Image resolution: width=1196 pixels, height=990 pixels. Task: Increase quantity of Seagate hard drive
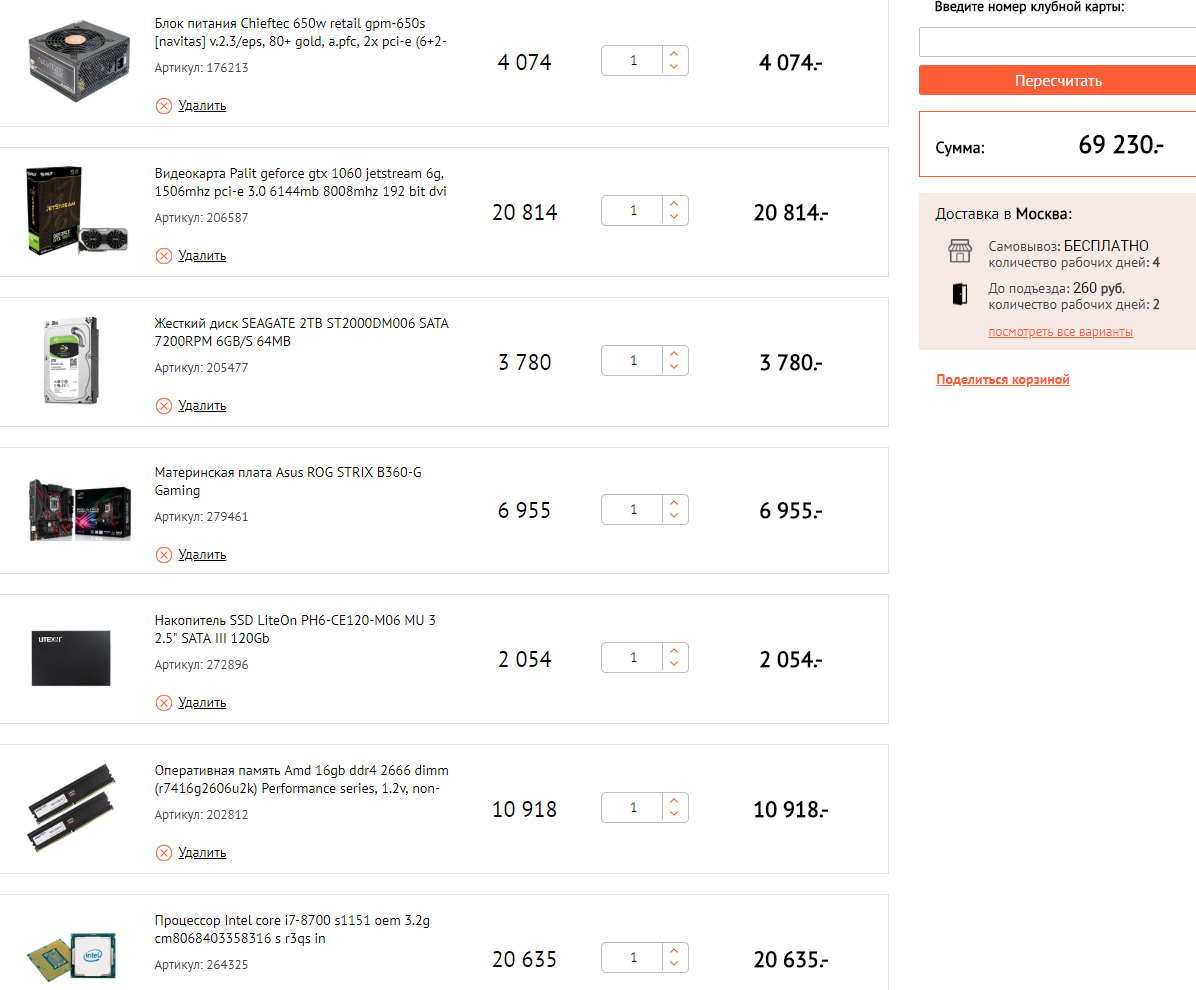[674, 354]
